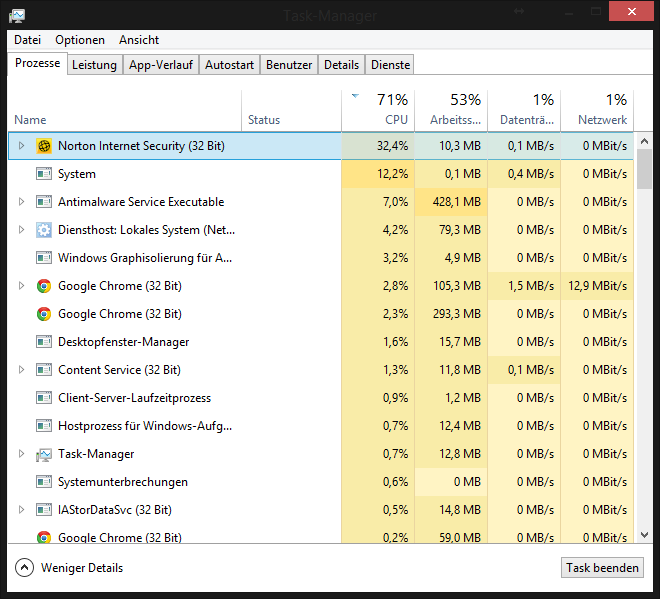Click the 1,5 MB/s disk cell
Screen dimensions: 660x599
[524, 286]
